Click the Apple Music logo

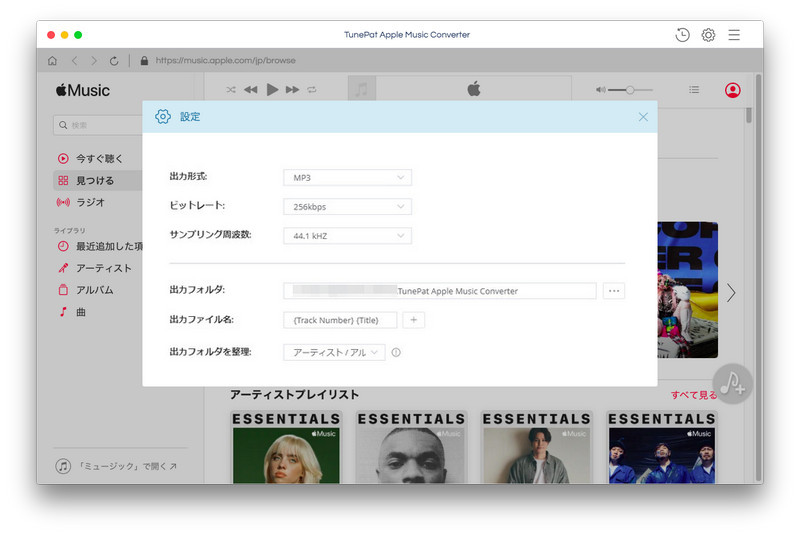pyautogui.click(x=83, y=90)
